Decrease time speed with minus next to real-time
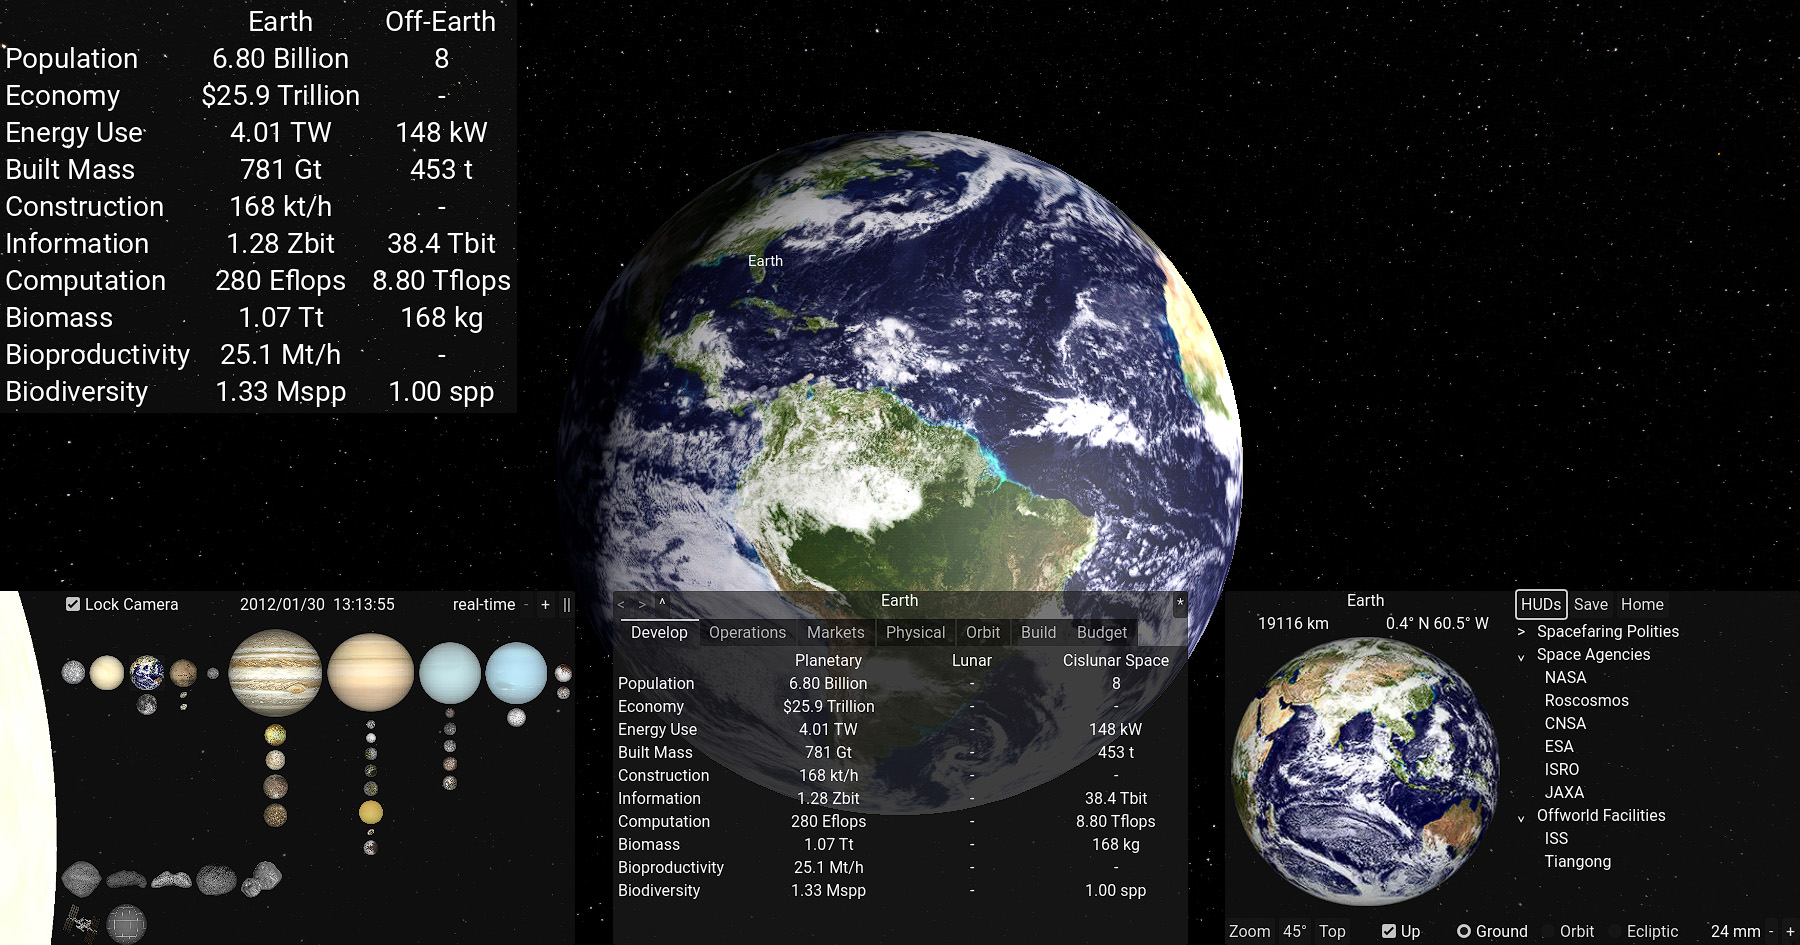This screenshot has height=945, width=1800. 526,604
